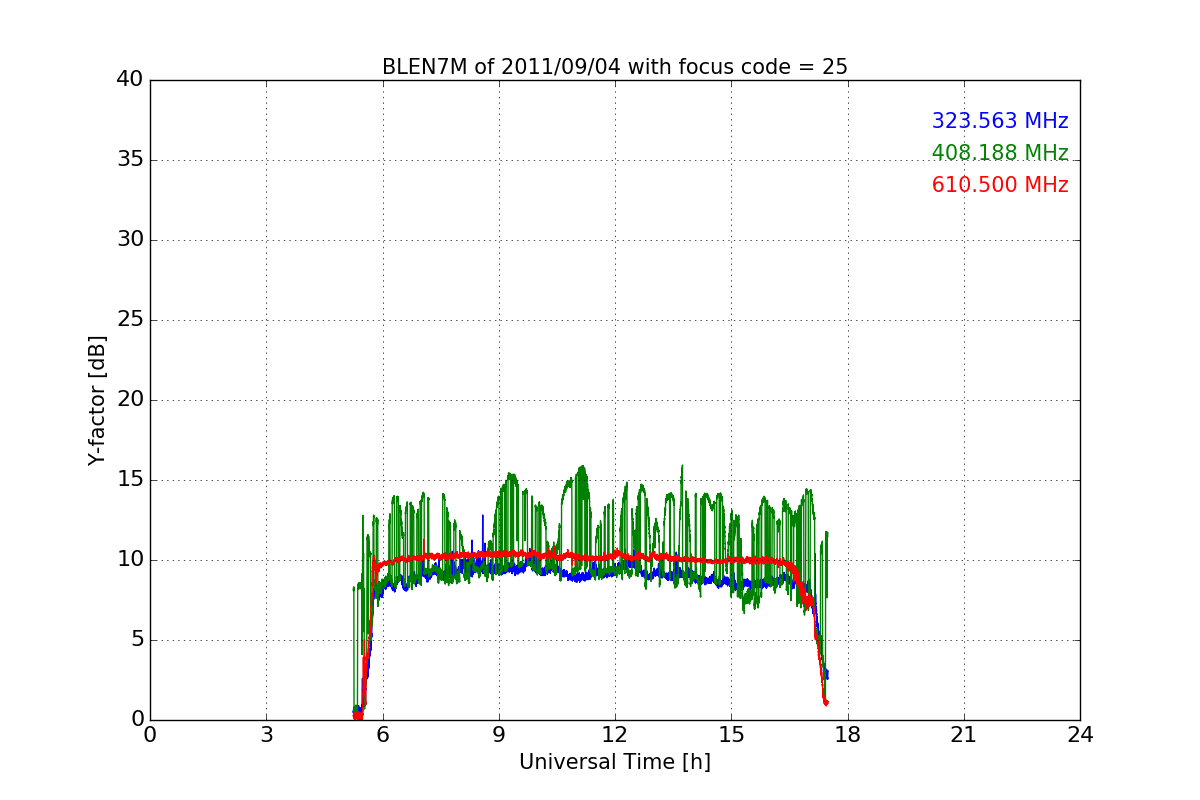Select the blue "323.563 MHz" legend label

[x=1000, y=121]
